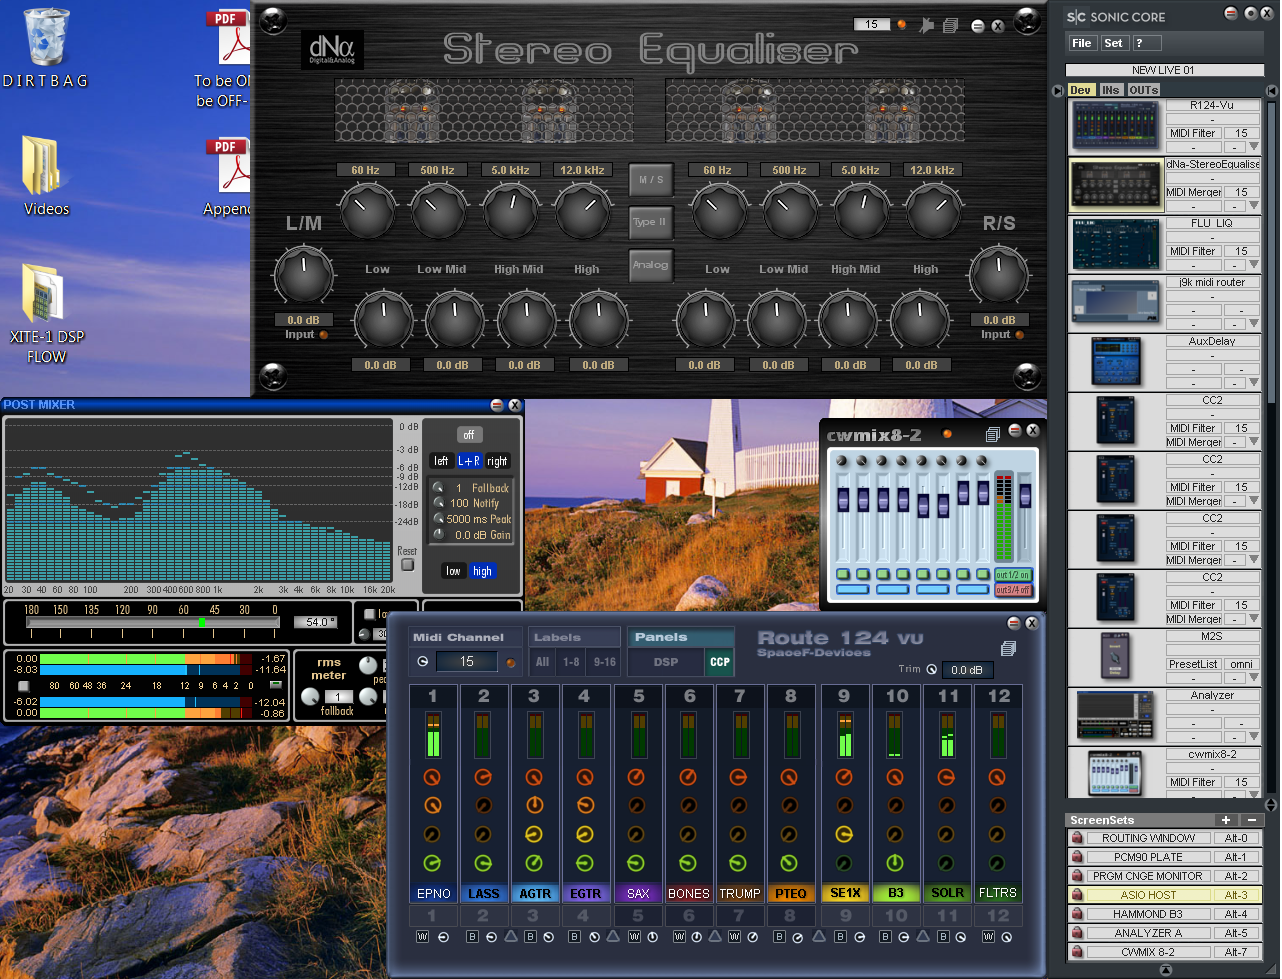Show All labels in Route 124 vu
This screenshot has height=979, width=1282.
coord(542,662)
